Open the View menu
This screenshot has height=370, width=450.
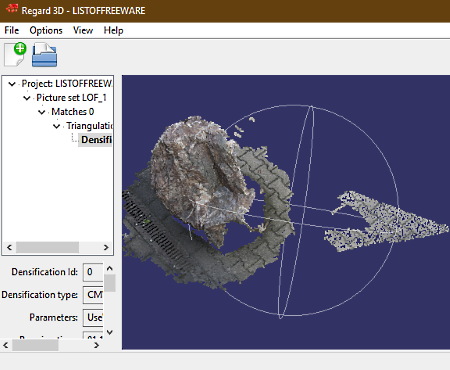[83, 30]
